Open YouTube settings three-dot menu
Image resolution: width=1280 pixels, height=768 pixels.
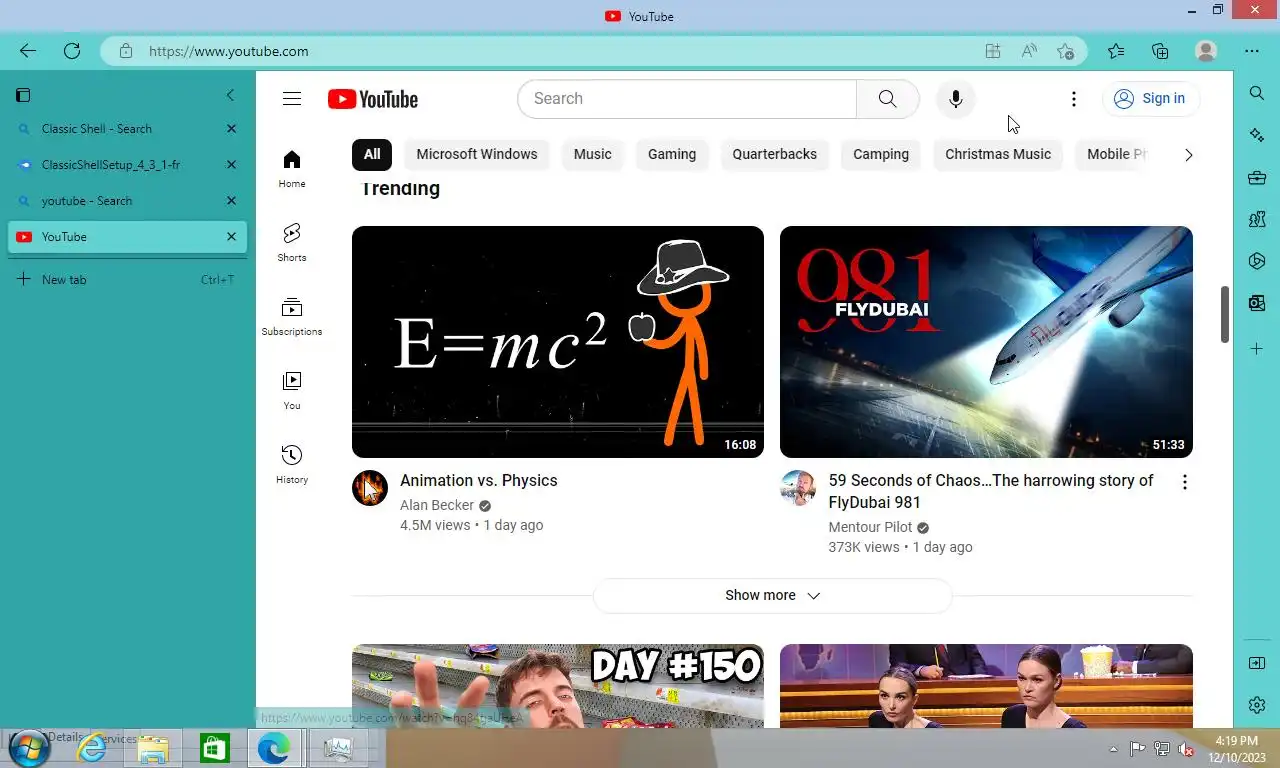(x=1073, y=98)
